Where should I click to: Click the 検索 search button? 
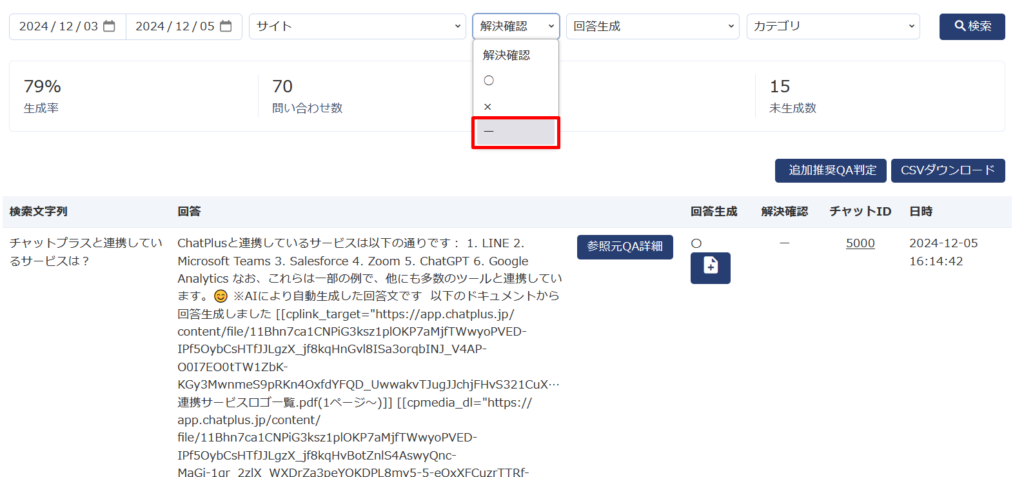click(x=971, y=27)
